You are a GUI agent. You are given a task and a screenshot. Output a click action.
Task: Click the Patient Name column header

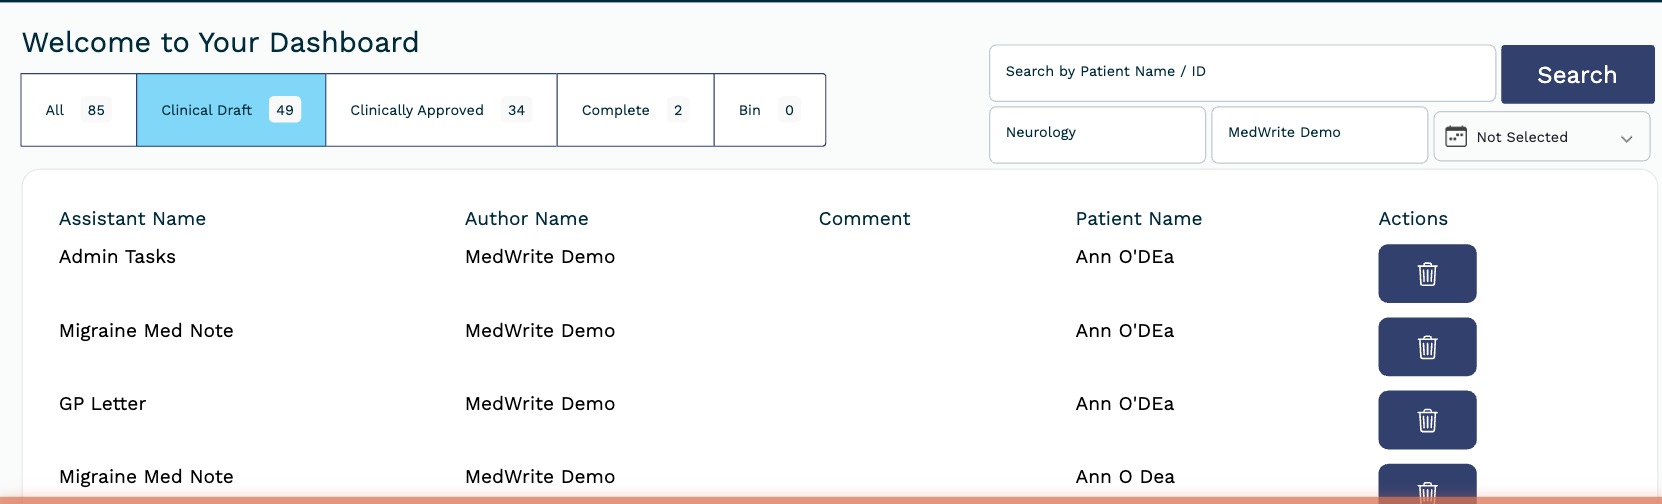coord(1138,219)
